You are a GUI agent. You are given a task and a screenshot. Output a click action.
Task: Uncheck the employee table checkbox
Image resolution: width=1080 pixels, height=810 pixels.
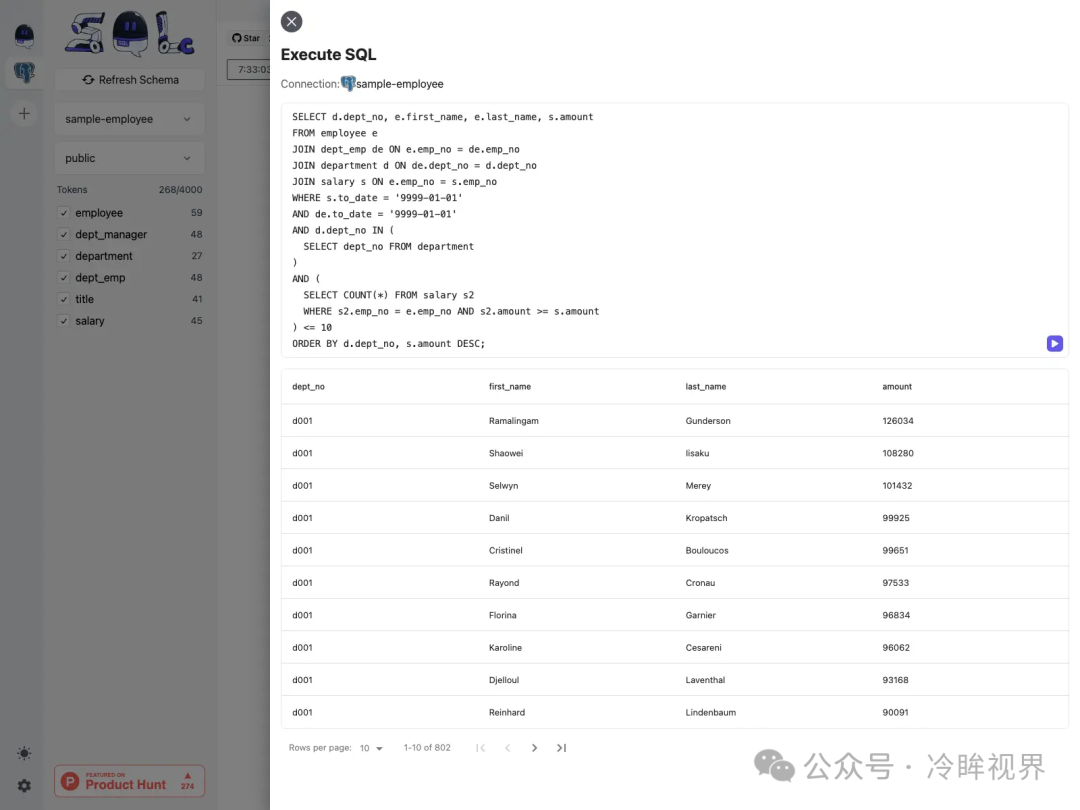click(63, 213)
